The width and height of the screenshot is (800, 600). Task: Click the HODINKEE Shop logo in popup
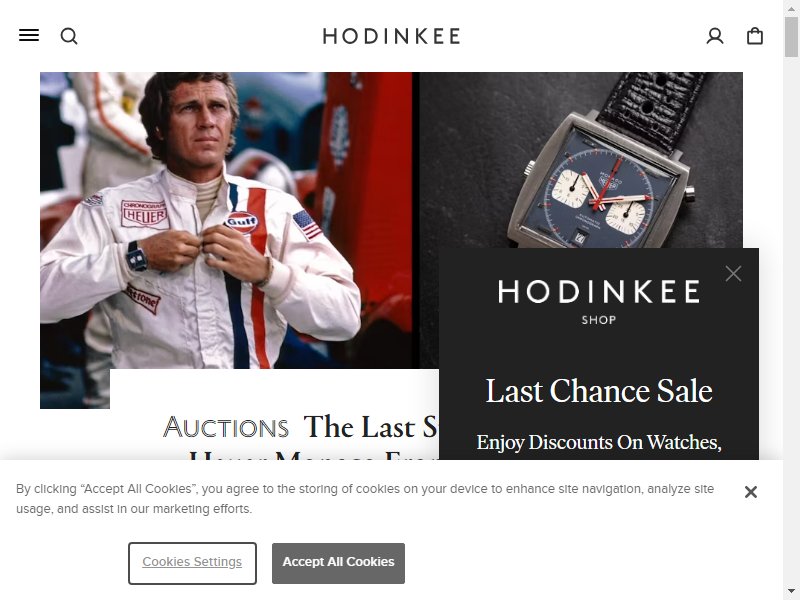pos(598,301)
